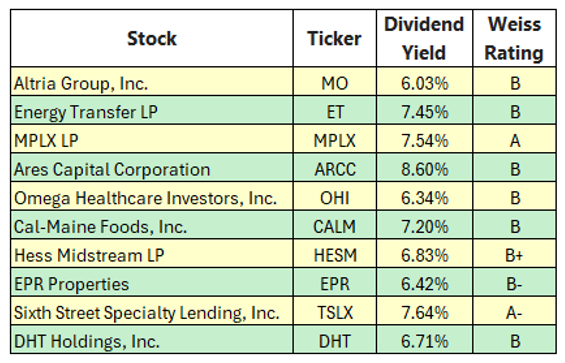
Task: Select the B+ rating for Hess Midstream
Action: tap(514, 253)
